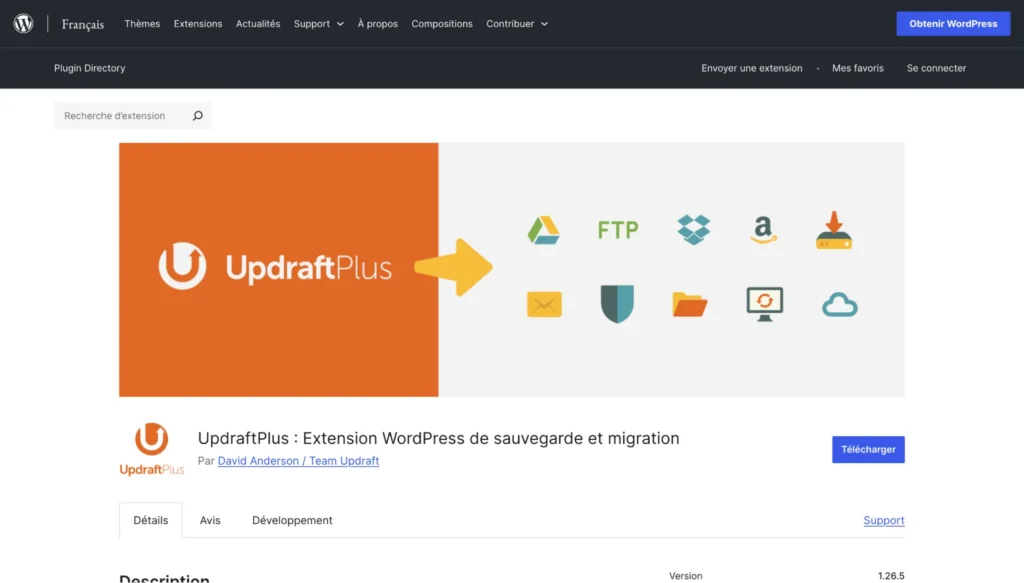The width and height of the screenshot is (1024, 583).
Task: Click the UpdraftPlus circular logo in banner
Action: [x=182, y=266]
